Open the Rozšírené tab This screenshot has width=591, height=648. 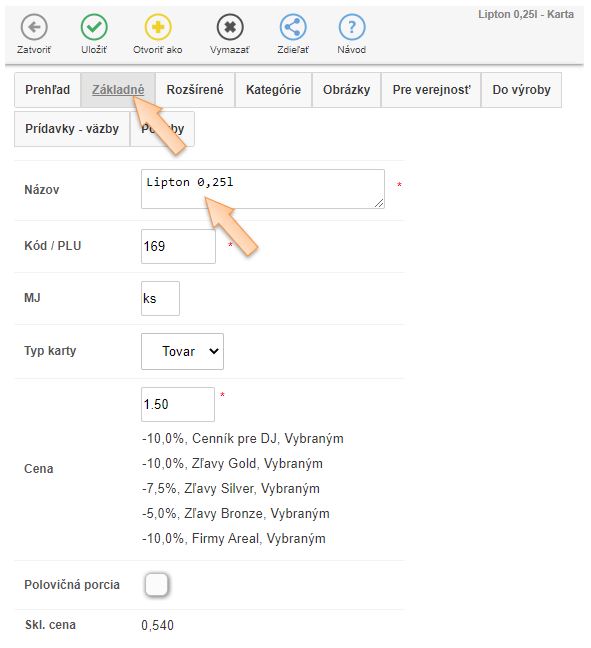(x=195, y=90)
